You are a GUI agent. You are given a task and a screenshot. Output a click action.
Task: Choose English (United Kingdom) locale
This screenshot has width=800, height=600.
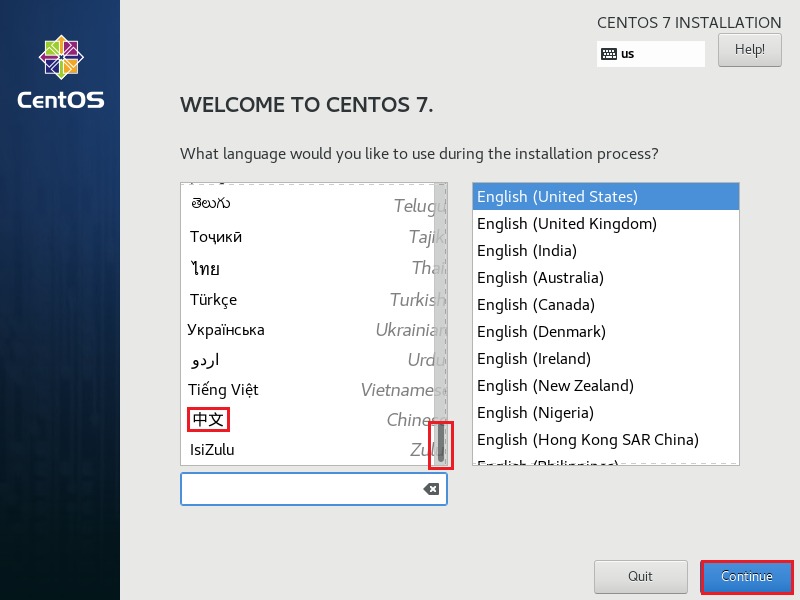click(606, 223)
